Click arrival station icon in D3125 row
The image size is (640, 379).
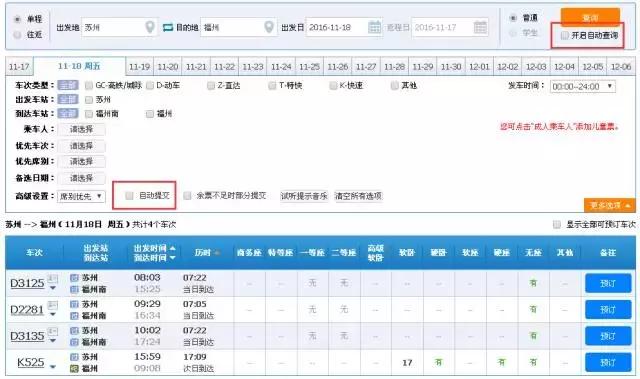click(74, 289)
